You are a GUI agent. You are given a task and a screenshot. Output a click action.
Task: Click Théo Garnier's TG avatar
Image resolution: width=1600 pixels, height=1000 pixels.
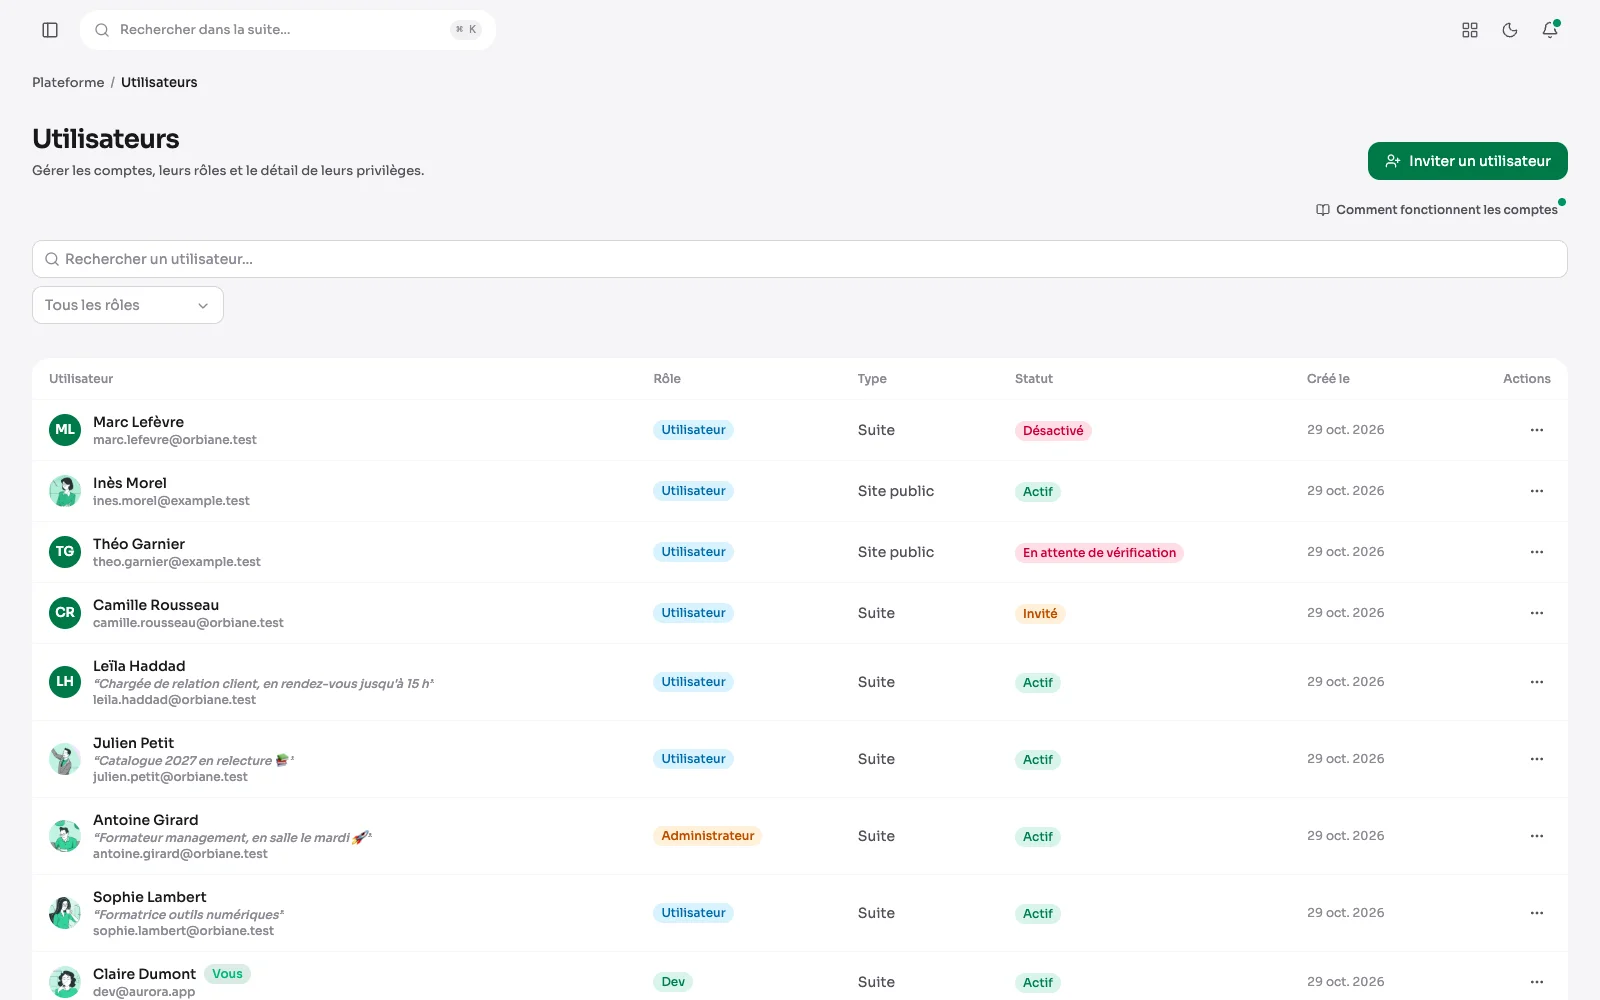[x=65, y=552]
